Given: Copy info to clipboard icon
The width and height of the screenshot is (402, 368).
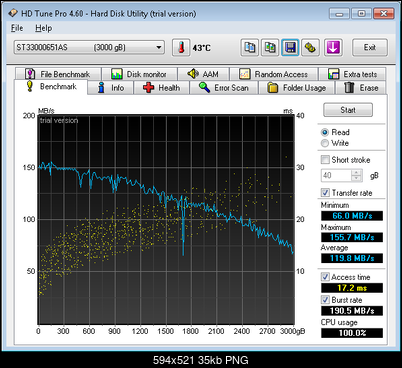Looking at the screenshot, I should pos(249,47).
